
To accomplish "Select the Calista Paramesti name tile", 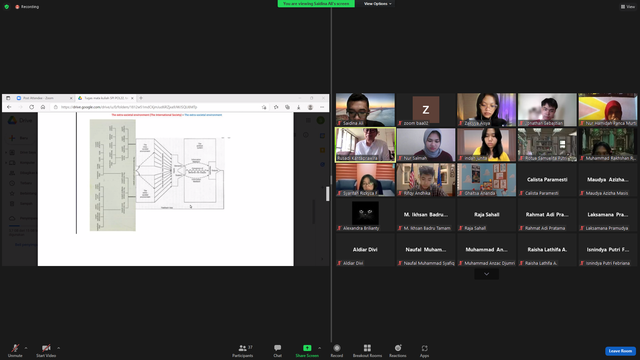I will pyautogui.click(x=547, y=180).
